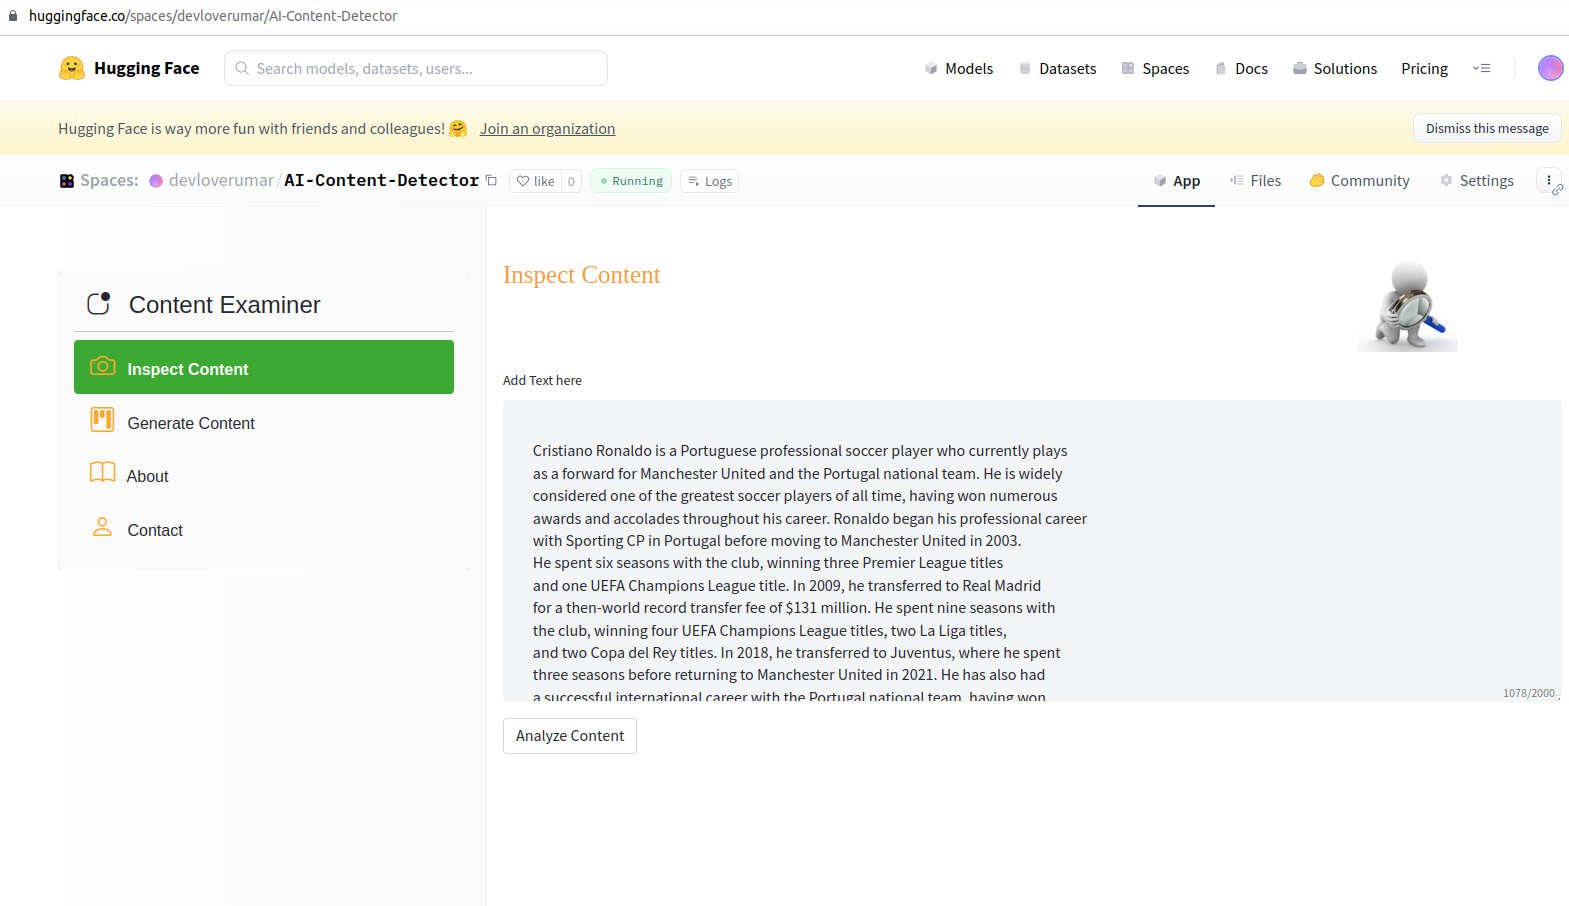The height and width of the screenshot is (906, 1569).
Task: Click the padlock icon in address bar
Action: [13, 16]
